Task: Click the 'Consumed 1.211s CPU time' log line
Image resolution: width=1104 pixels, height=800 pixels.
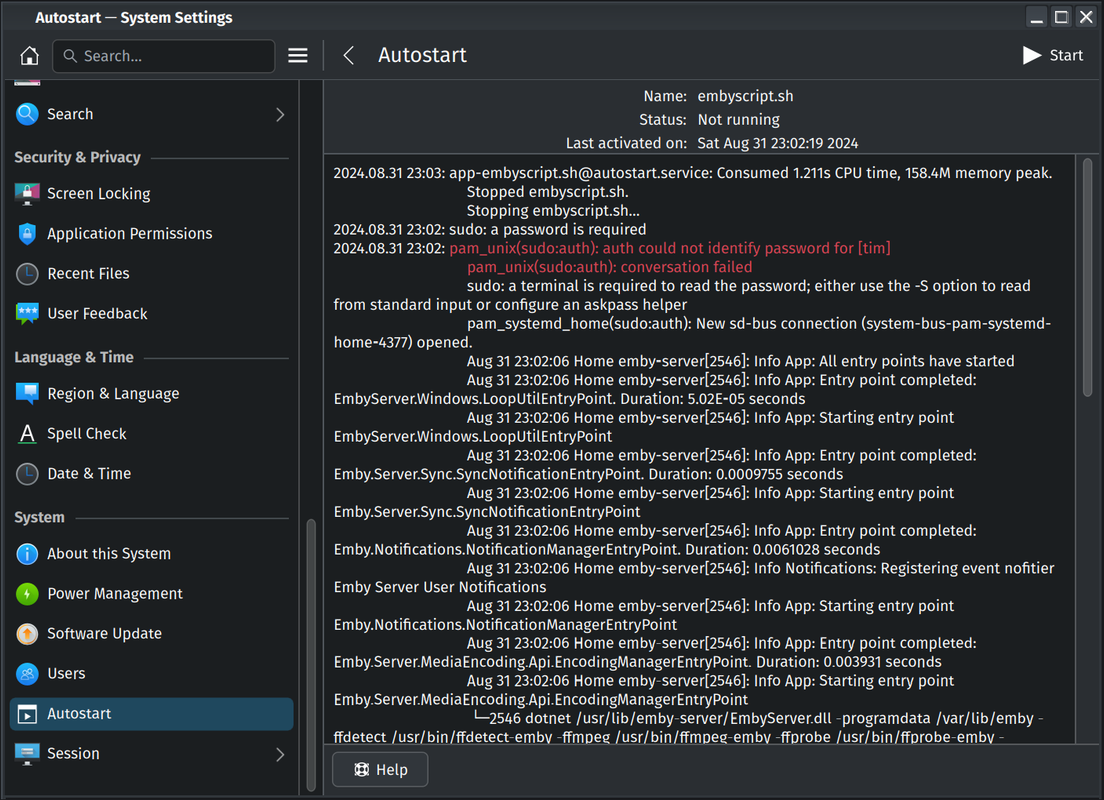Action: point(693,173)
